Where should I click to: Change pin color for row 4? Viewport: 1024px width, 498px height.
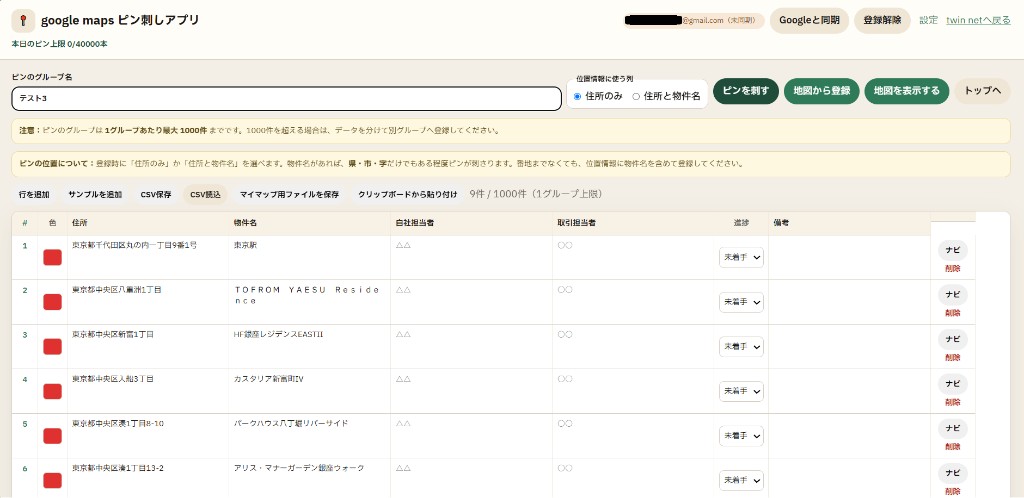point(52,391)
